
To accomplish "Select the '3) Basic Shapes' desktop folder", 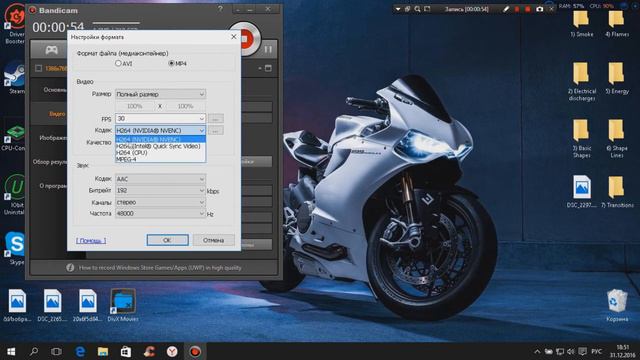I will click(x=582, y=139).
